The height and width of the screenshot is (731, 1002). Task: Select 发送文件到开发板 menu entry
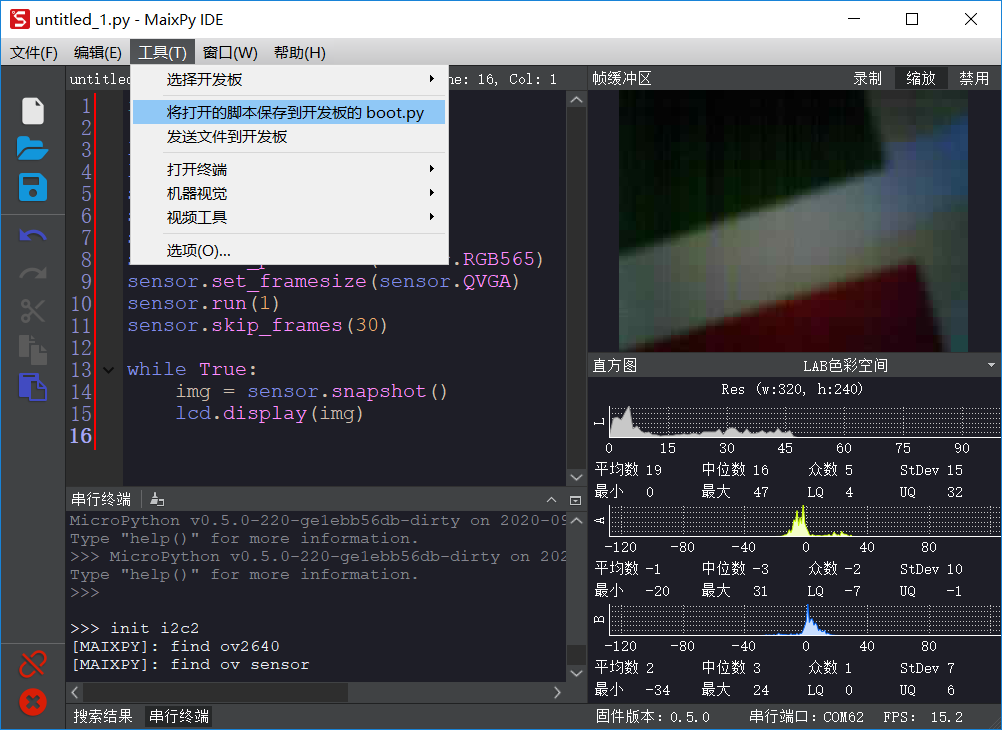click(x=289, y=137)
